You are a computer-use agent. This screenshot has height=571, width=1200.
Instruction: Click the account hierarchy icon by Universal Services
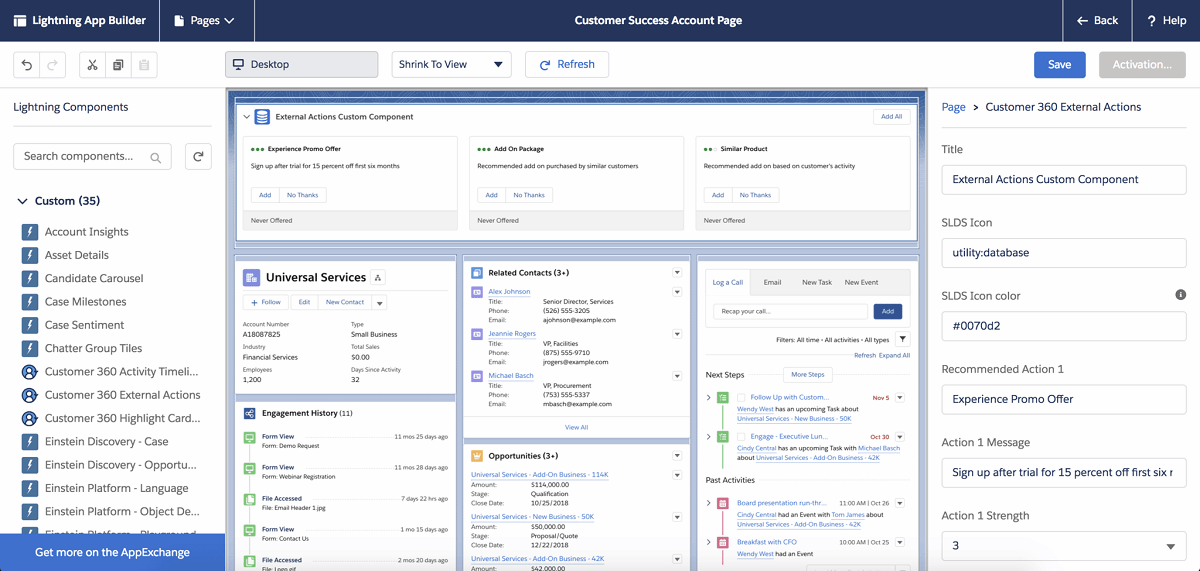[378, 278]
